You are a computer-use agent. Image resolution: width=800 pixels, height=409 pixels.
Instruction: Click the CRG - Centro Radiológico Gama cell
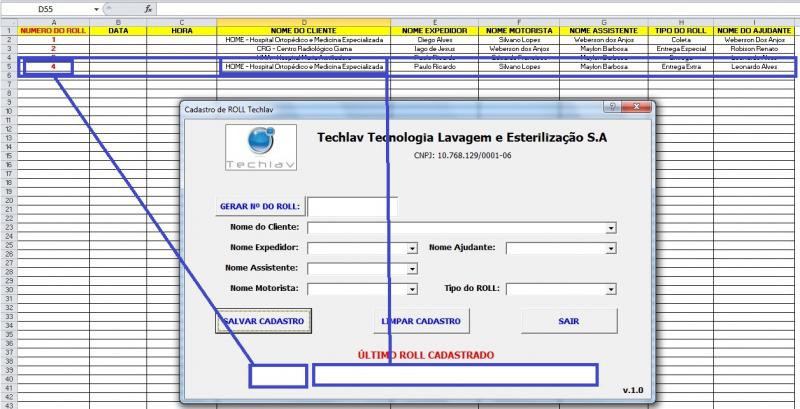click(304, 48)
